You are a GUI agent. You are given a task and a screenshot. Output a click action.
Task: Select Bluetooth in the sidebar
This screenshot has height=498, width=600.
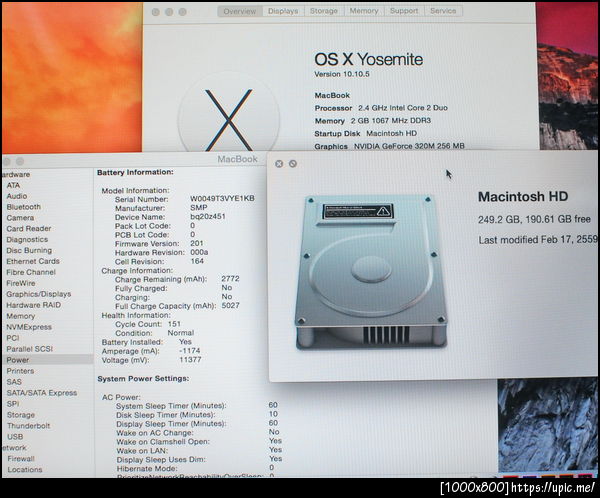click(x=23, y=207)
